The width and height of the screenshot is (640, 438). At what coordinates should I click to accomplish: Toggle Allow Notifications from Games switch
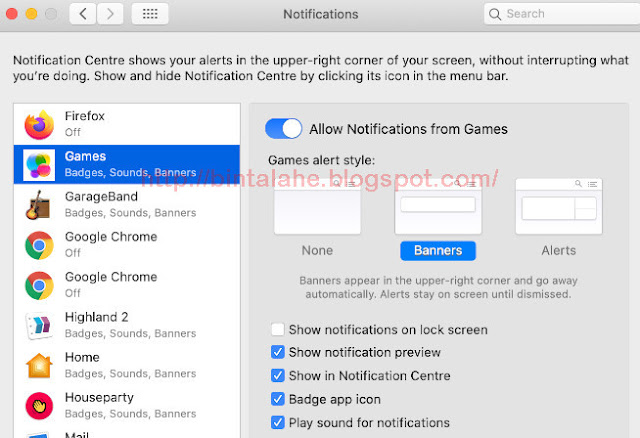pos(284,129)
